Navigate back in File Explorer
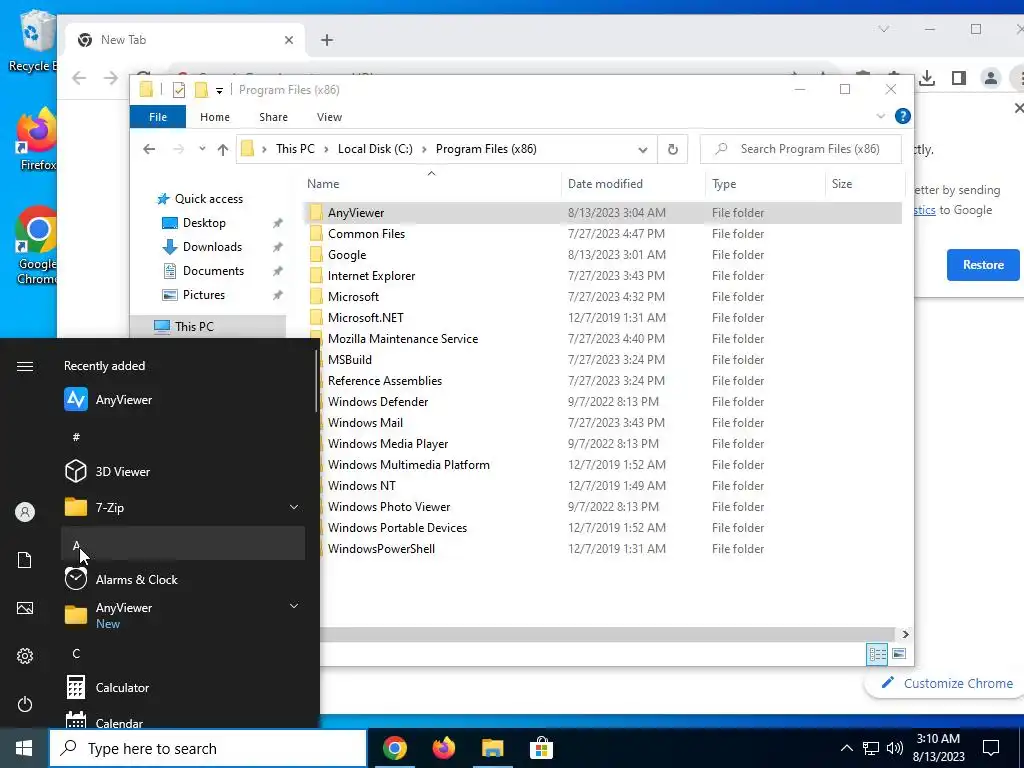The width and height of the screenshot is (1024, 768). point(149,150)
